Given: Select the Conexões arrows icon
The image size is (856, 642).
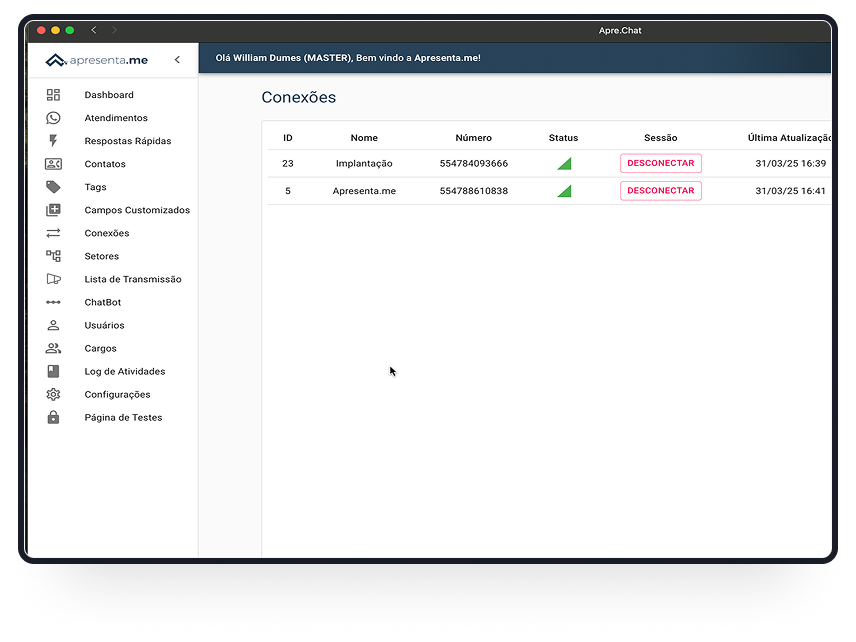Looking at the screenshot, I should coord(53,233).
